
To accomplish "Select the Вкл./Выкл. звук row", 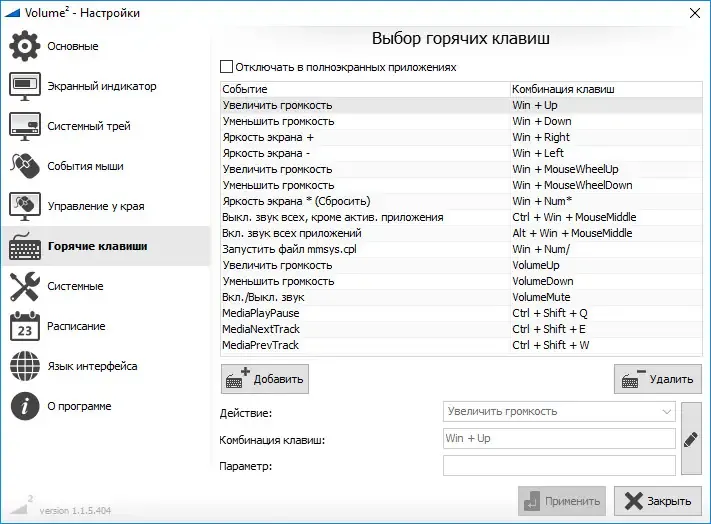I will point(462,297).
